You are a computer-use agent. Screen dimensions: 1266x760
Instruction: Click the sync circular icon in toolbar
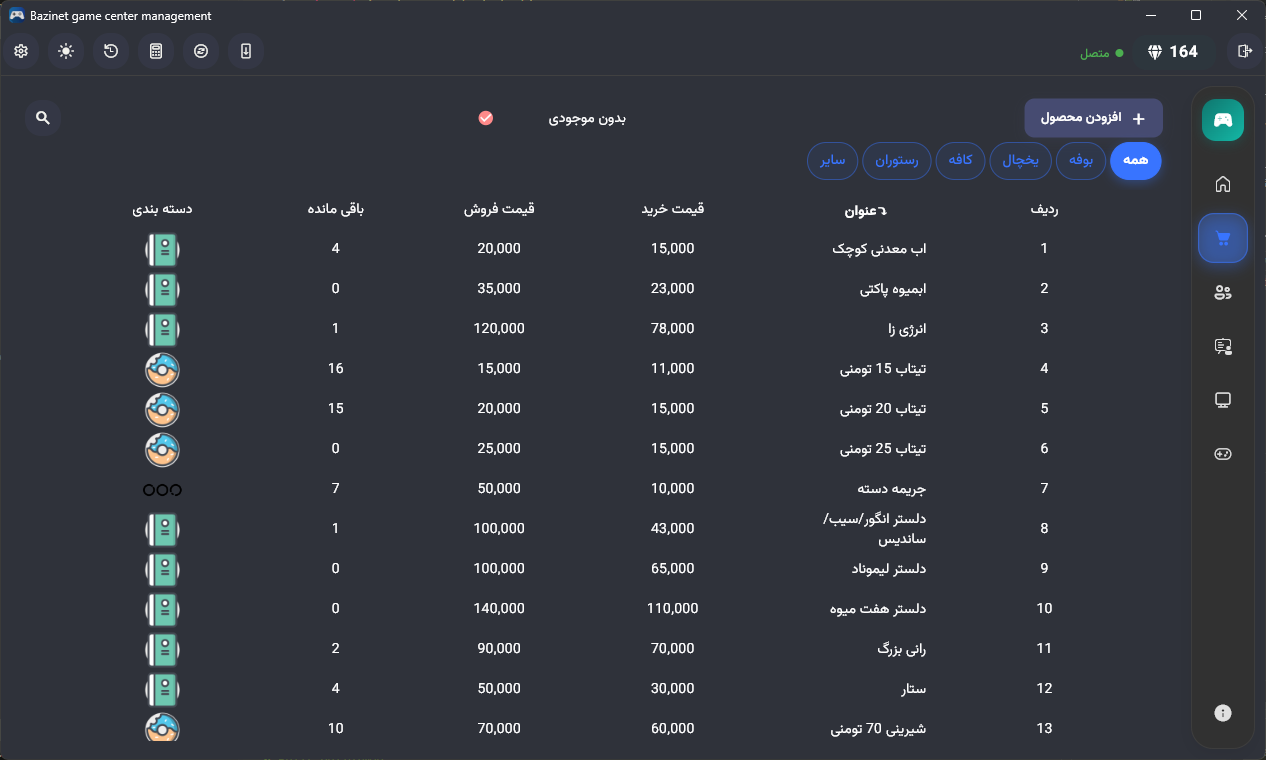(201, 51)
